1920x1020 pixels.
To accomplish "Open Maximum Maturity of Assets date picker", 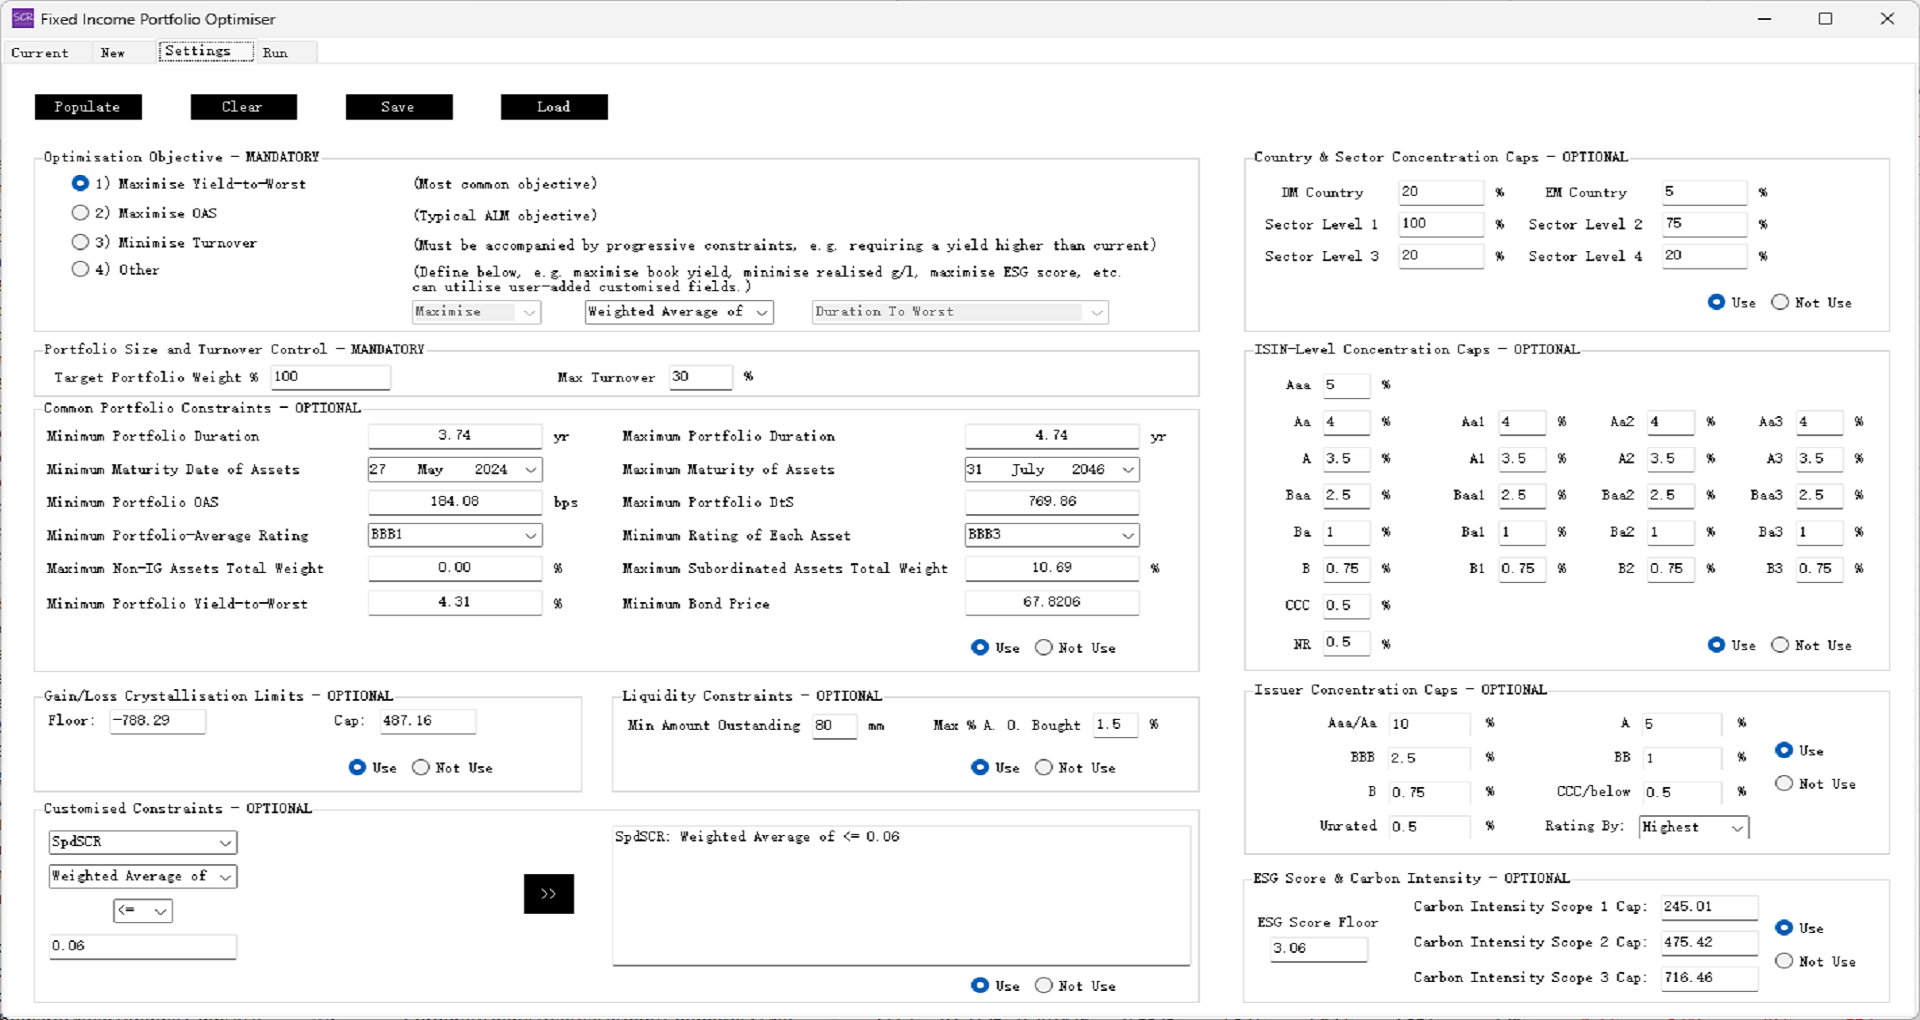I will coord(1127,469).
